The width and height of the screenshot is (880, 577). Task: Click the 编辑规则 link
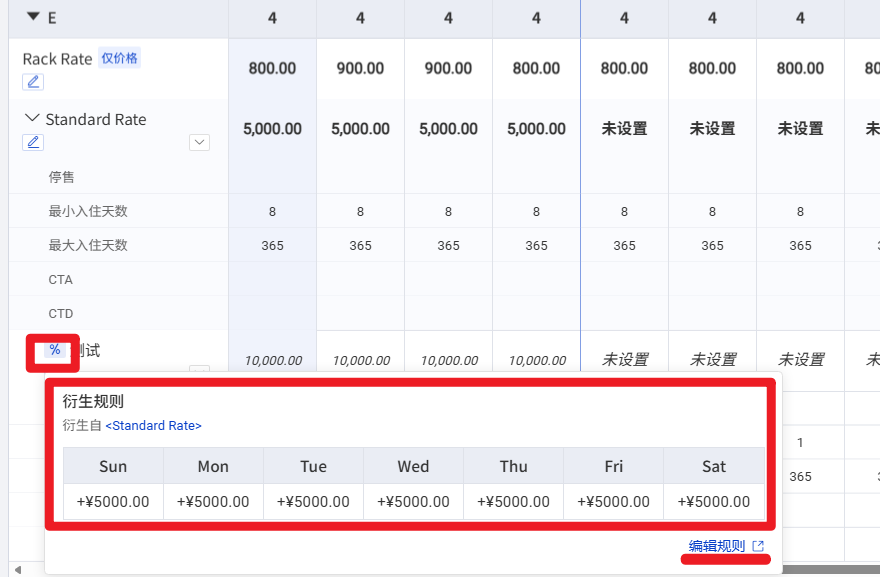pos(717,546)
